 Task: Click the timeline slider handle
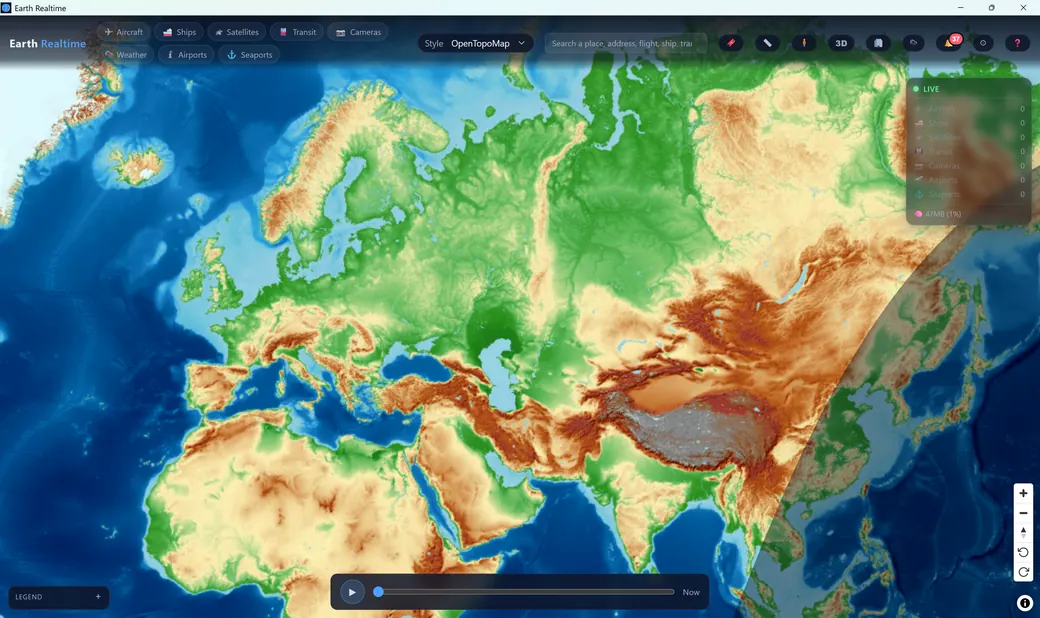378,591
